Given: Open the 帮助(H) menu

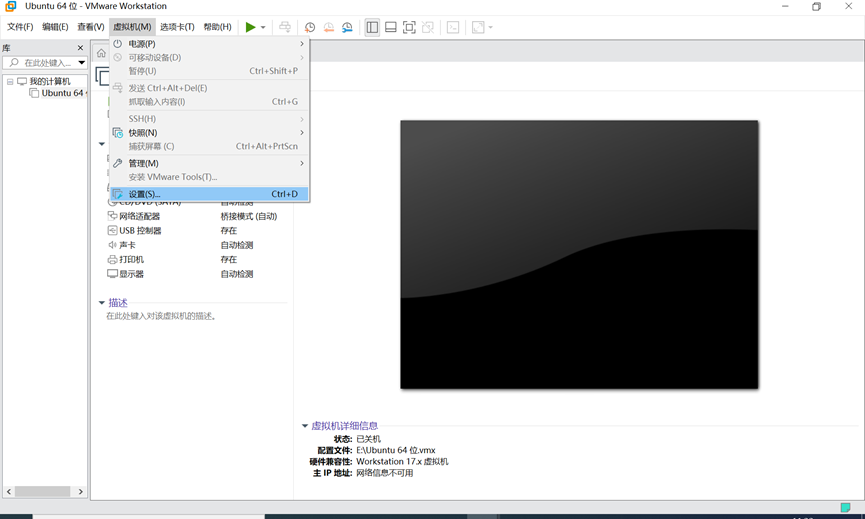Looking at the screenshot, I should point(217,27).
